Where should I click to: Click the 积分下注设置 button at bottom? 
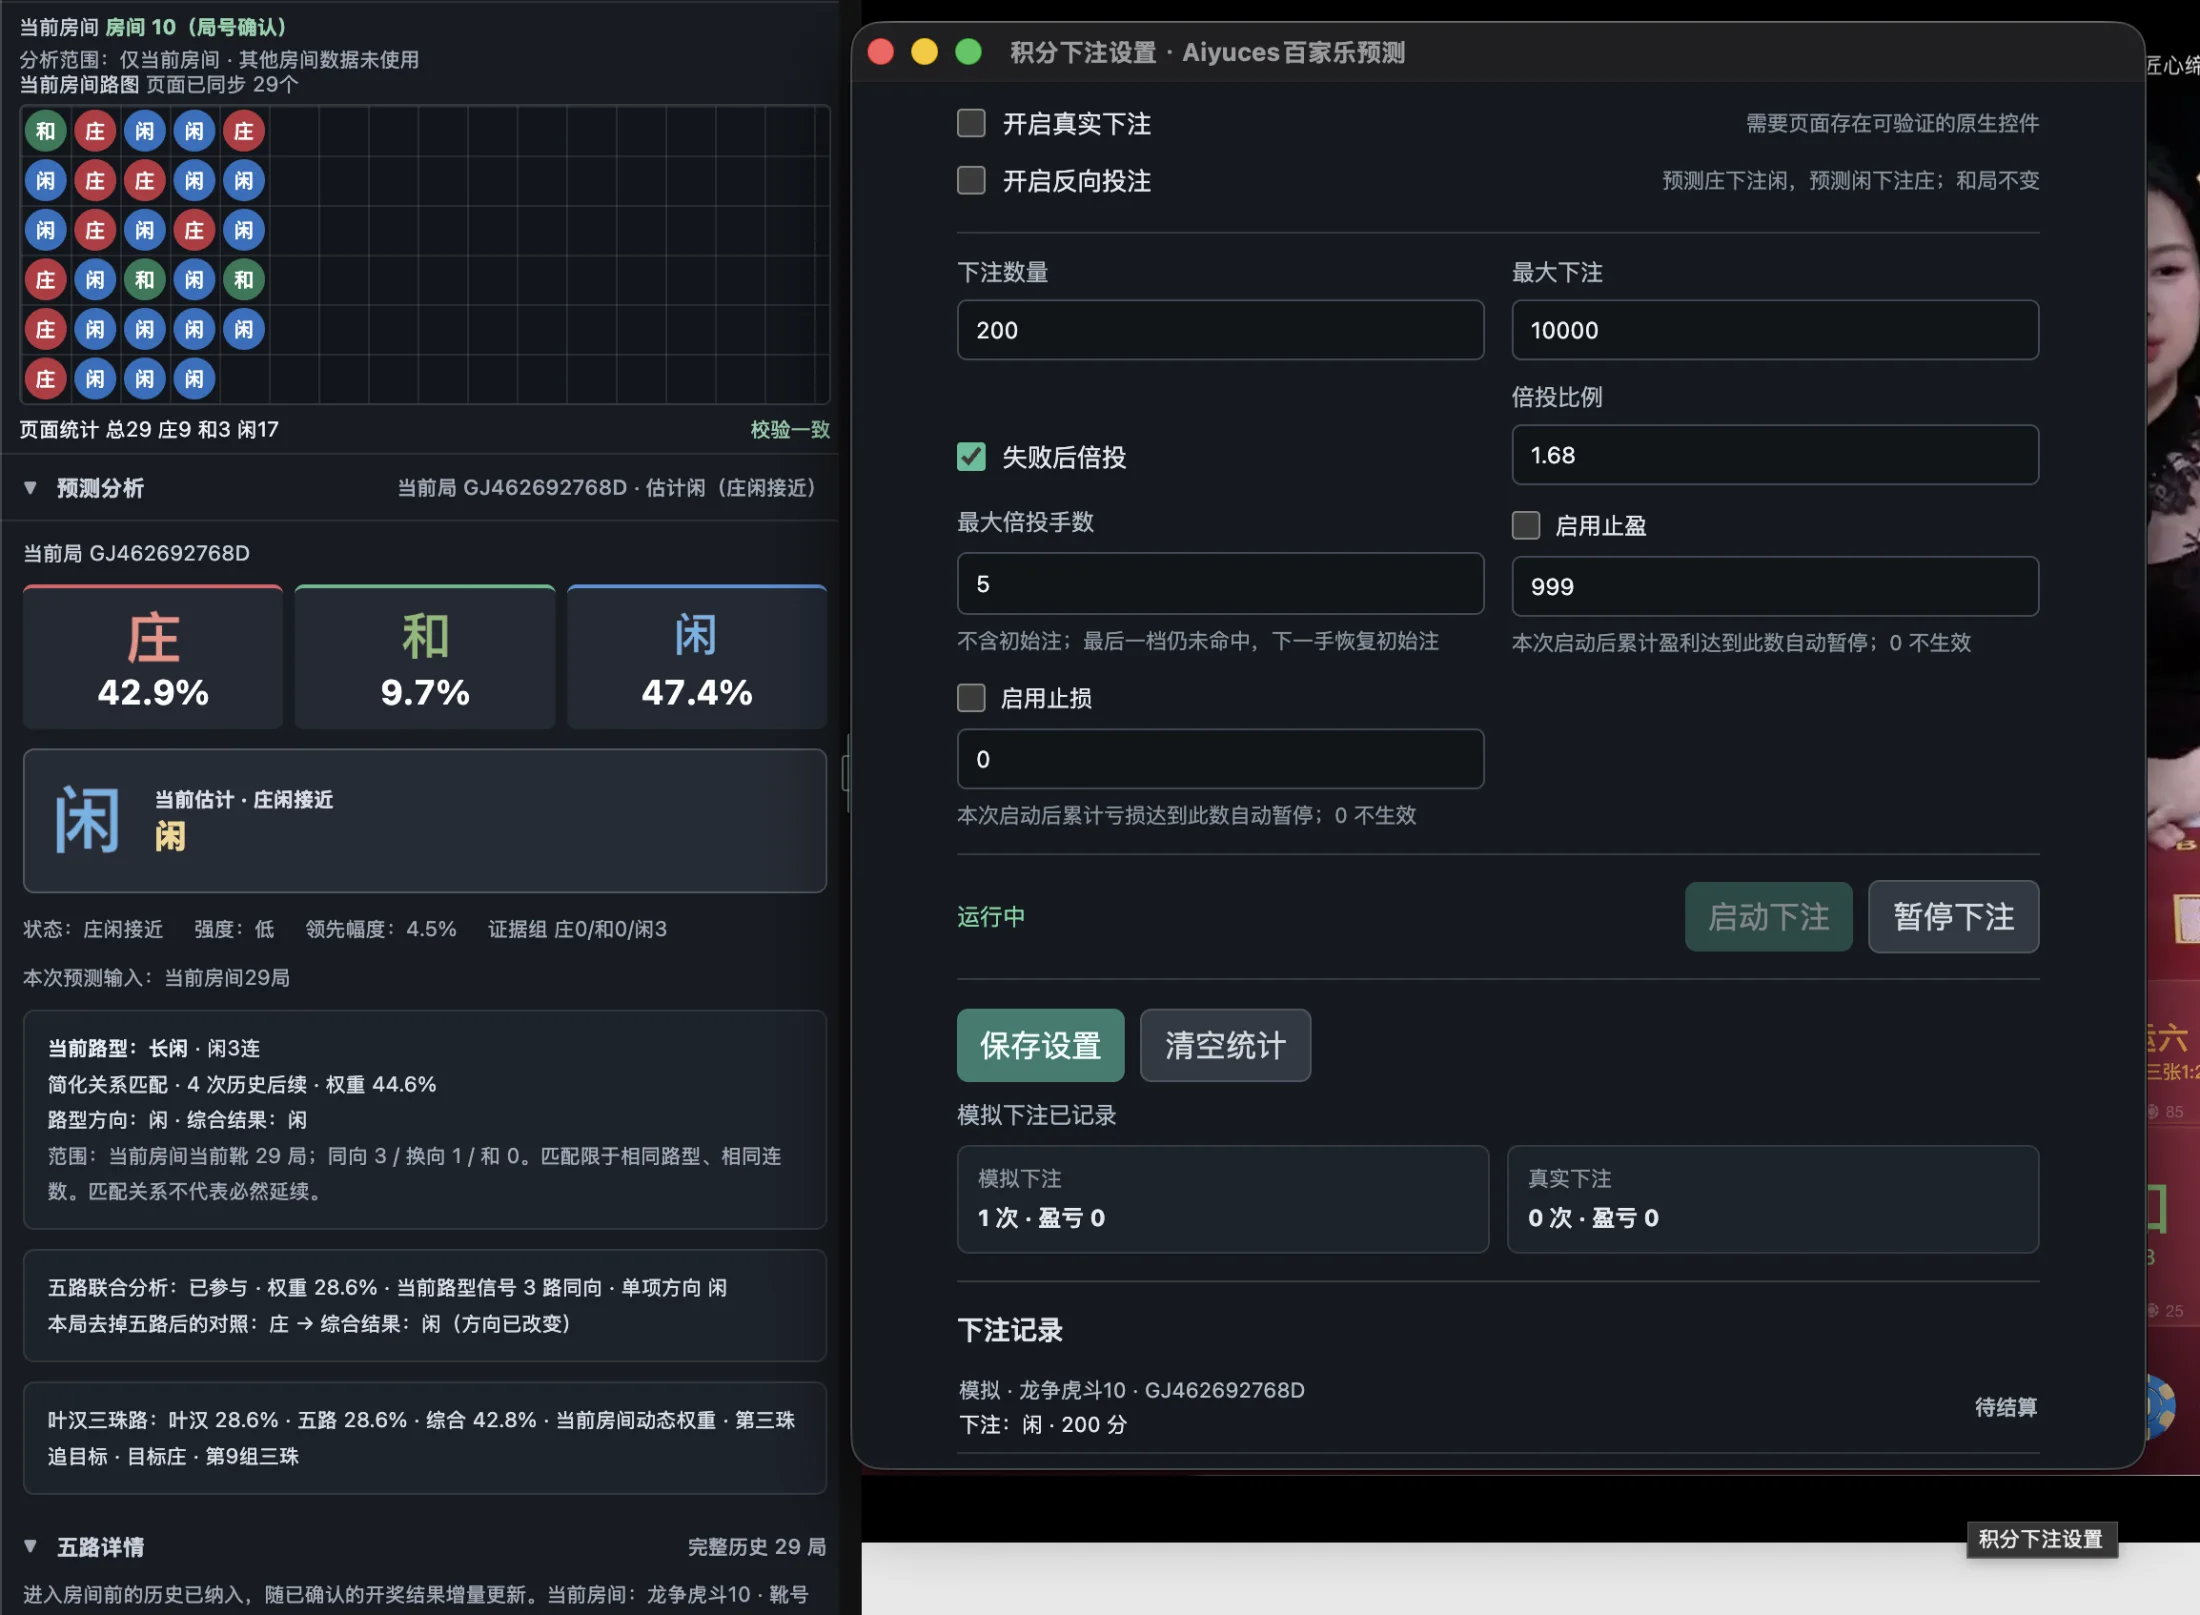(x=2041, y=1539)
